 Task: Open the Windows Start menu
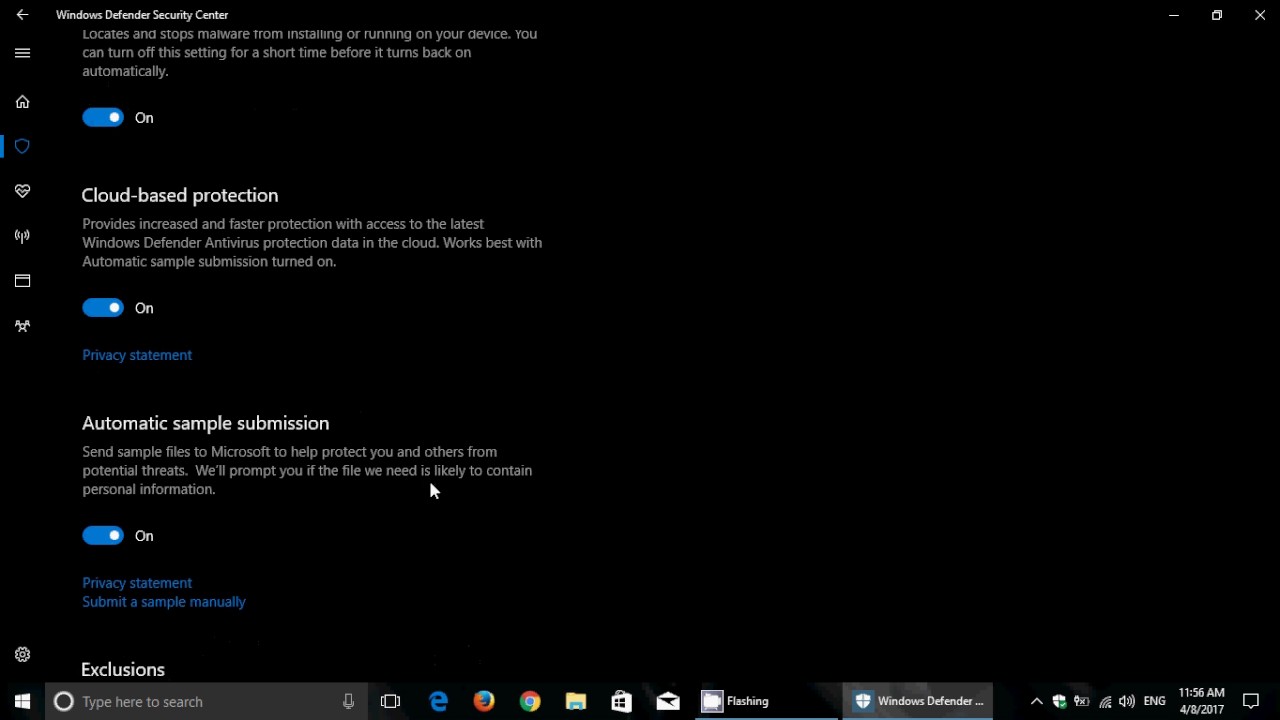[x=22, y=701]
